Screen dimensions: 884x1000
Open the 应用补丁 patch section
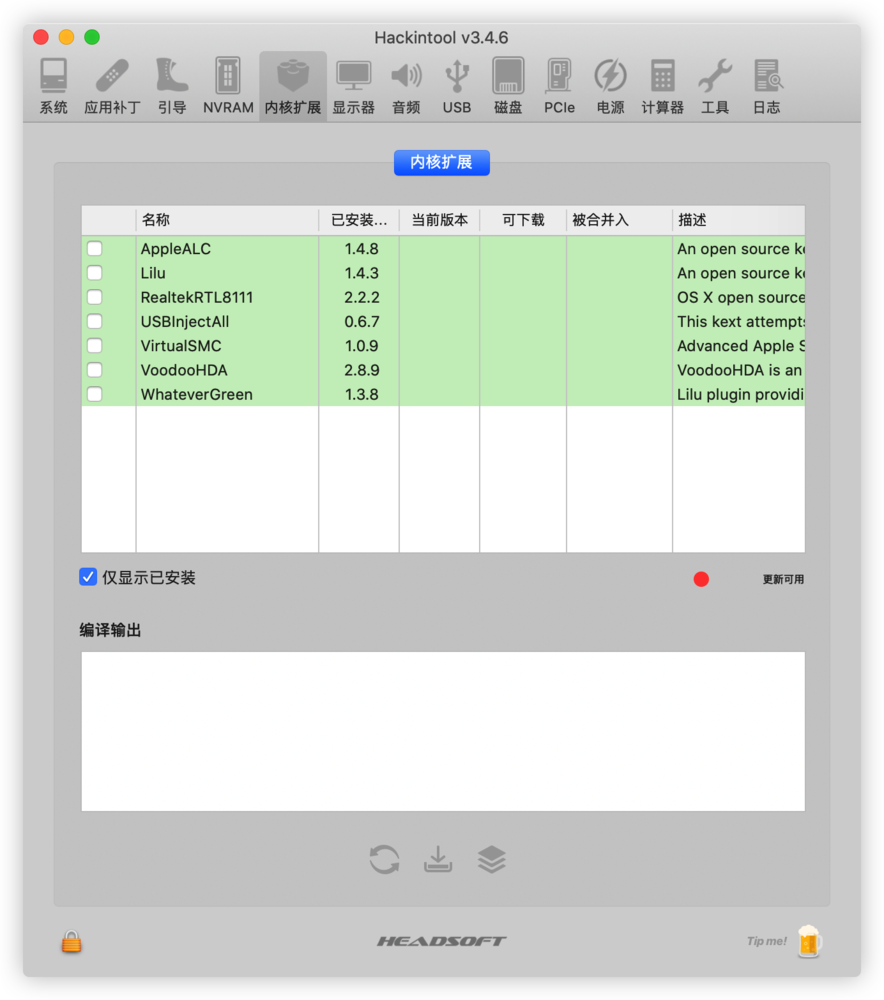click(x=112, y=86)
